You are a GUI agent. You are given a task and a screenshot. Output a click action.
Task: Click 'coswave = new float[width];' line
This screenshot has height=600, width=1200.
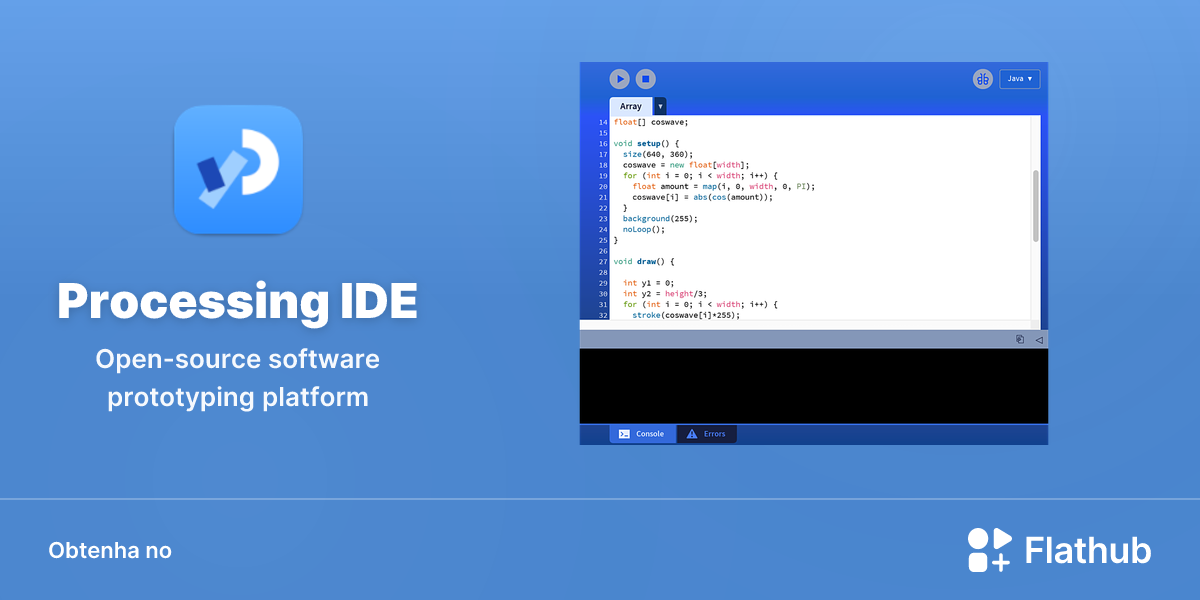click(x=686, y=165)
